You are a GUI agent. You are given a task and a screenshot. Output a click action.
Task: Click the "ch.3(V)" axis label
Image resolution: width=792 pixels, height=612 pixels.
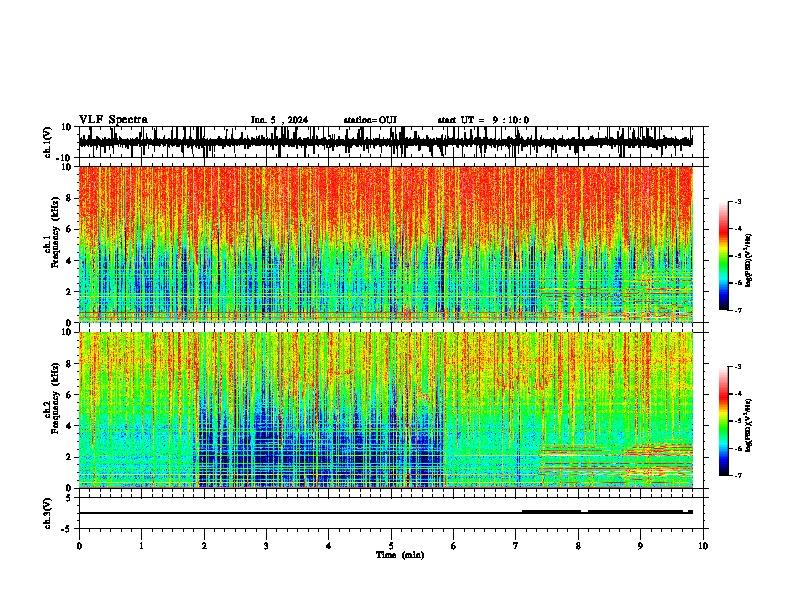click(x=48, y=513)
